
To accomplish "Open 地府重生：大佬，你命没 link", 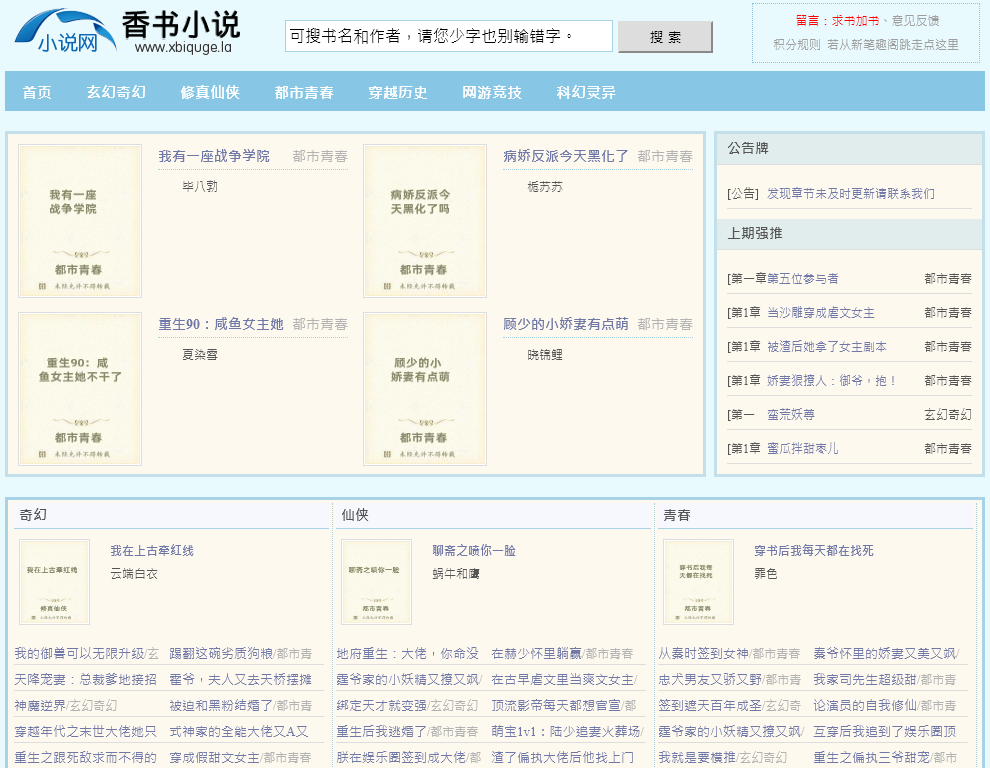I will (407, 654).
